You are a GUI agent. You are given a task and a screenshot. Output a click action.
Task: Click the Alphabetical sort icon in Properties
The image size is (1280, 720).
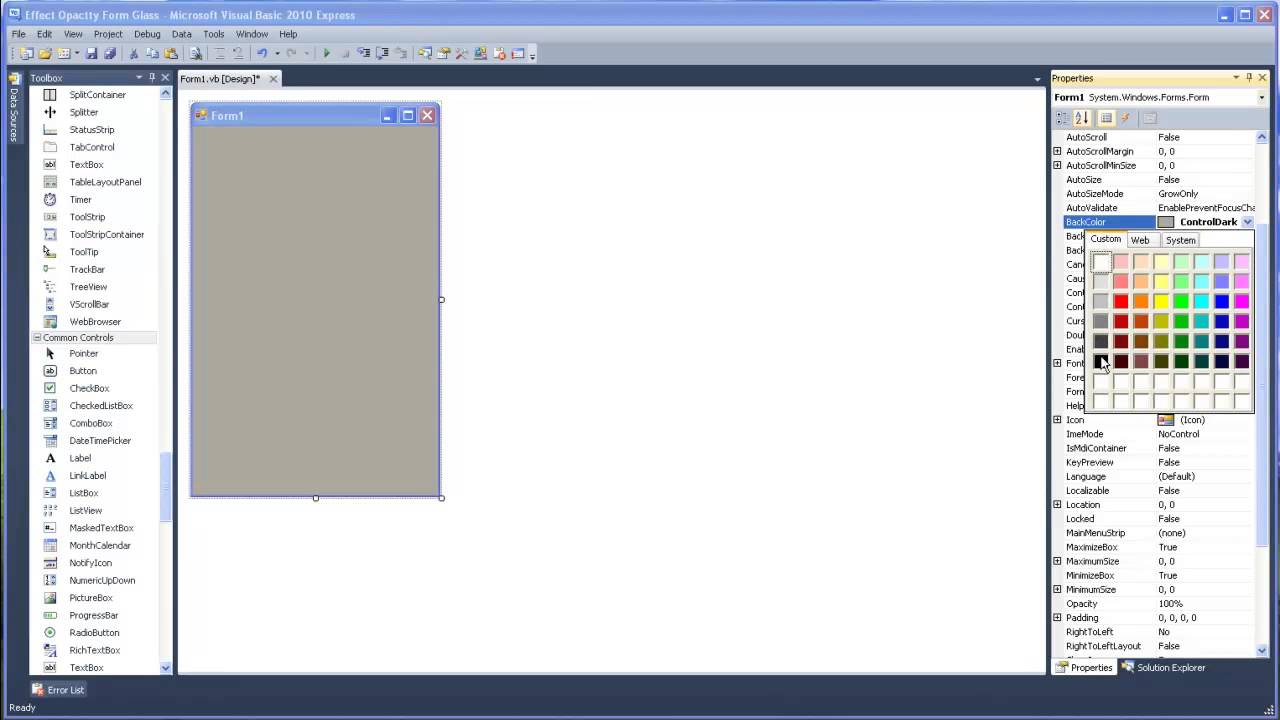click(x=1082, y=118)
